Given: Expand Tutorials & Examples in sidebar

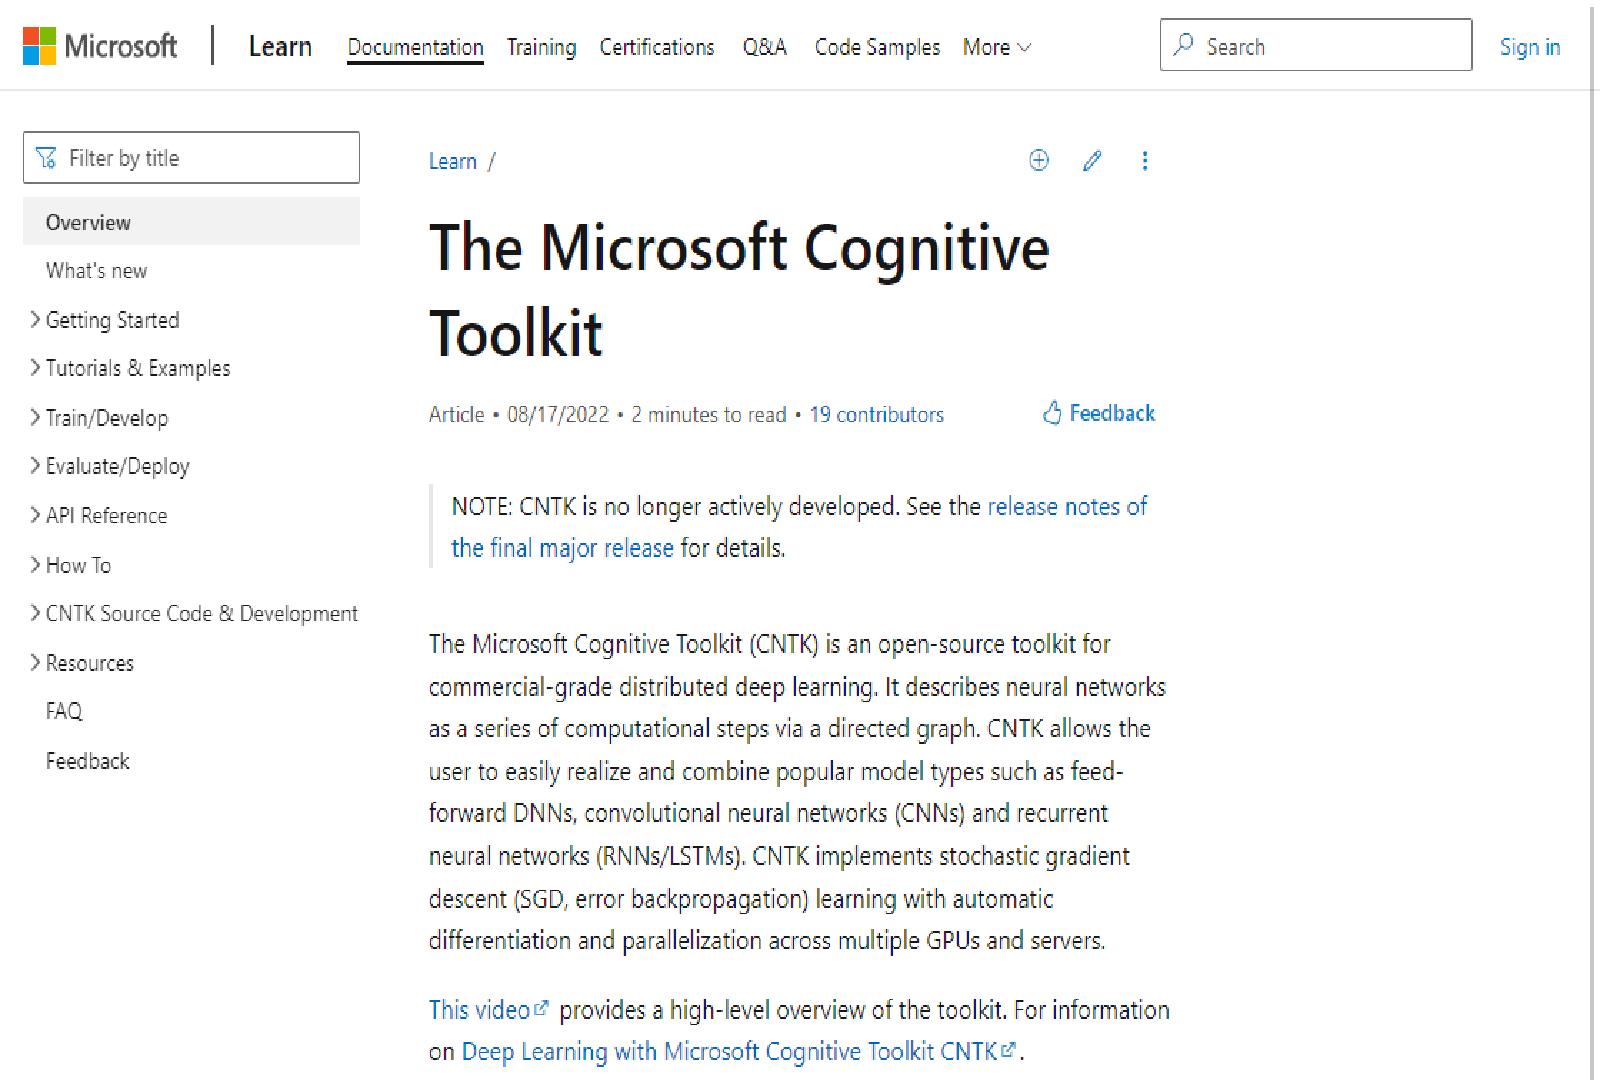Looking at the screenshot, I should (x=35, y=368).
